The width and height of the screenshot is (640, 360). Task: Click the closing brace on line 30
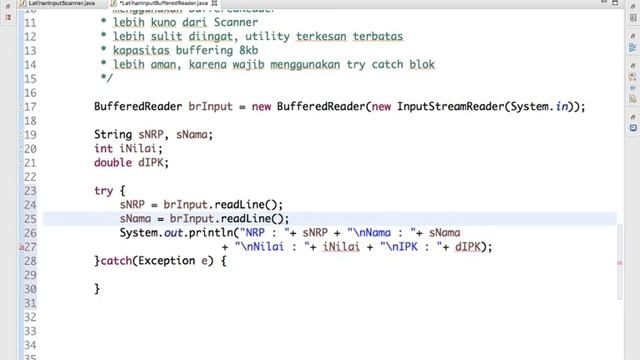pos(97,289)
